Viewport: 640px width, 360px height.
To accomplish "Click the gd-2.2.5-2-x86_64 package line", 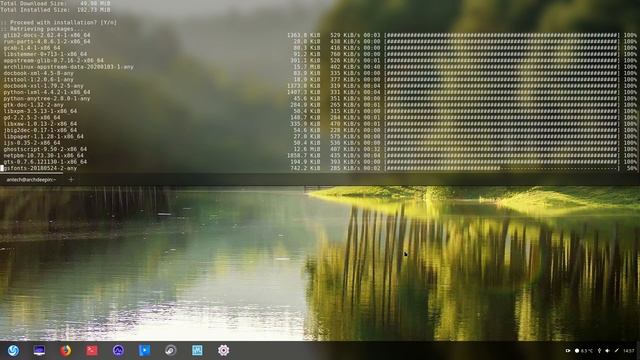I will pyautogui.click(x=32, y=118).
